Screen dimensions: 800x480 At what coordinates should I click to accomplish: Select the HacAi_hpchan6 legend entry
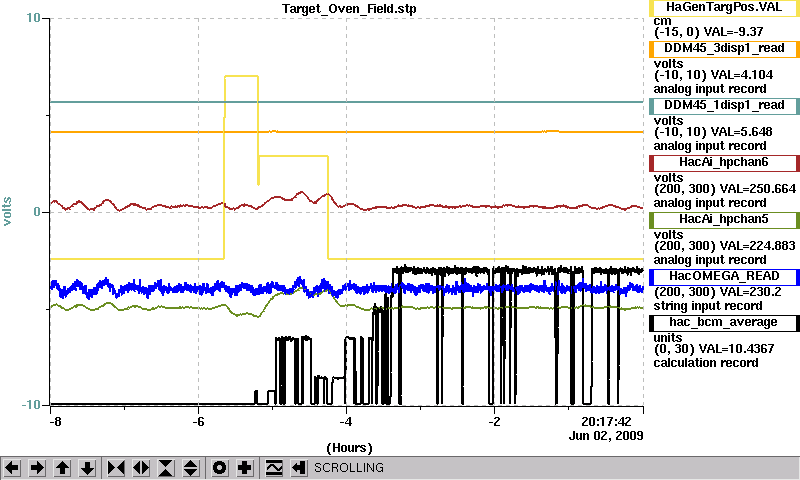pyautogui.click(x=724, y=163)
